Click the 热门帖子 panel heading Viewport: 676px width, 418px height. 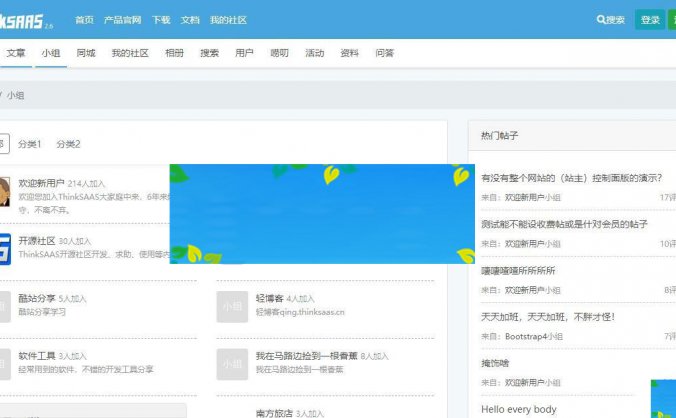coord(499,136)
